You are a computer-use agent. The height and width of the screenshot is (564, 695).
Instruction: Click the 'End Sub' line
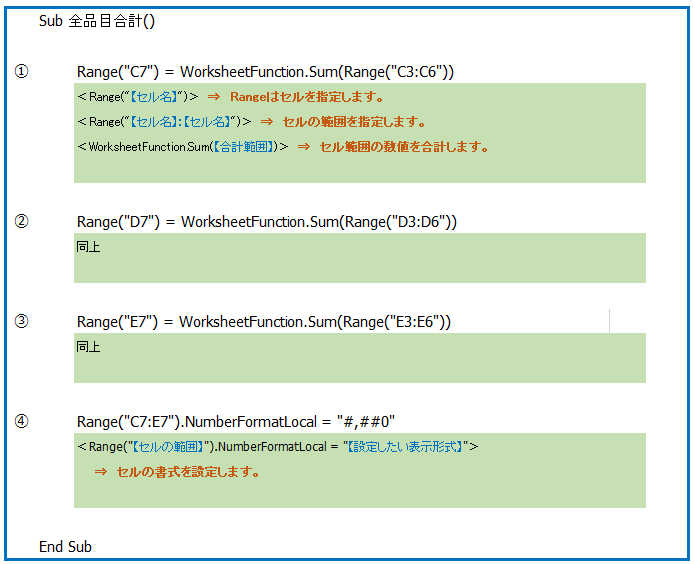[65, 547]
